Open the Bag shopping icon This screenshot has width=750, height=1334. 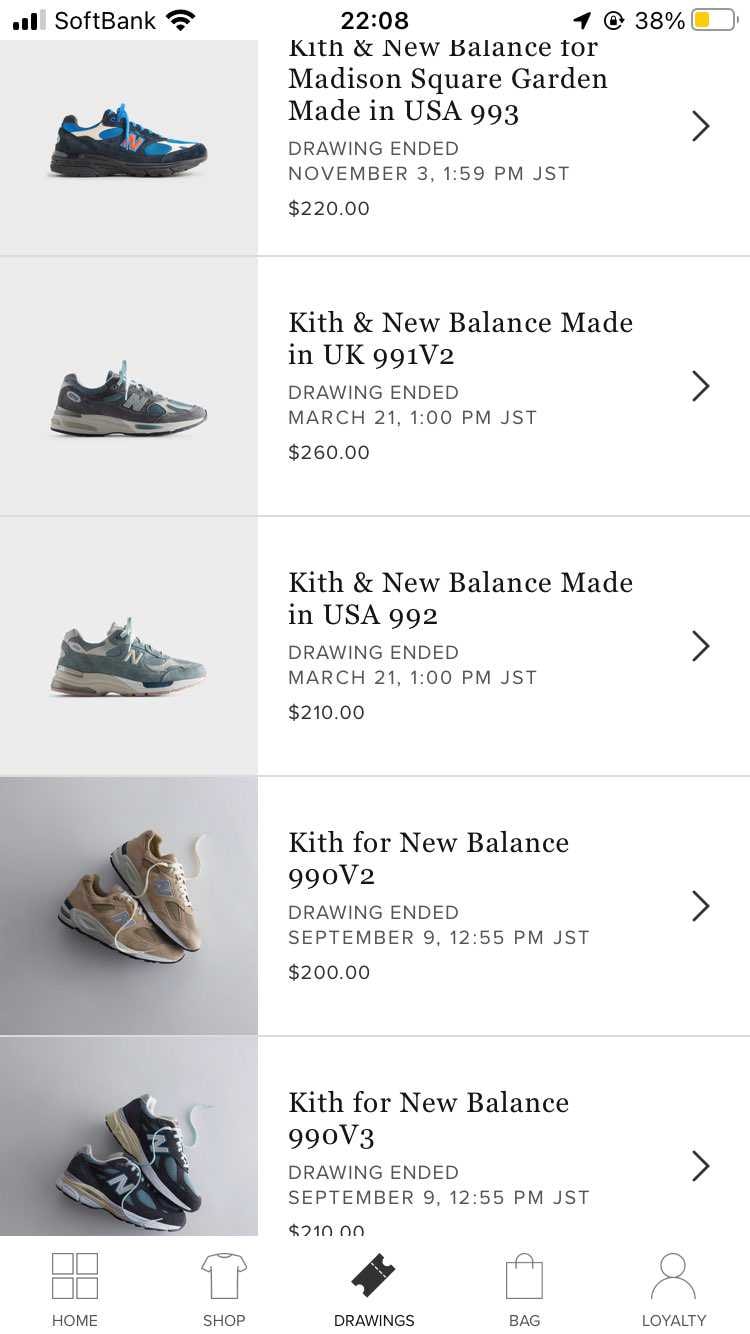point(524,1276)
